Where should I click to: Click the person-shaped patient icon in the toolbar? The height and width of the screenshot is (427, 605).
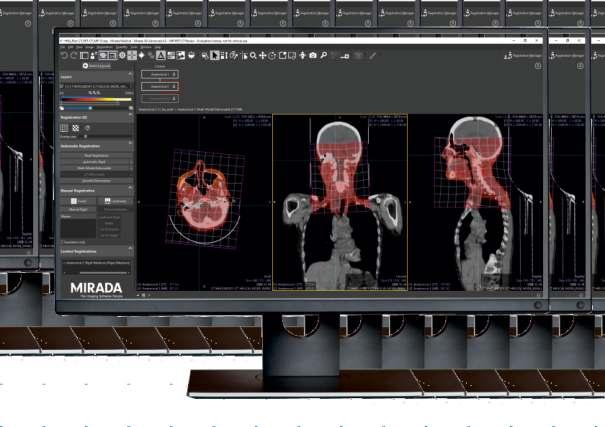[93, 56]
